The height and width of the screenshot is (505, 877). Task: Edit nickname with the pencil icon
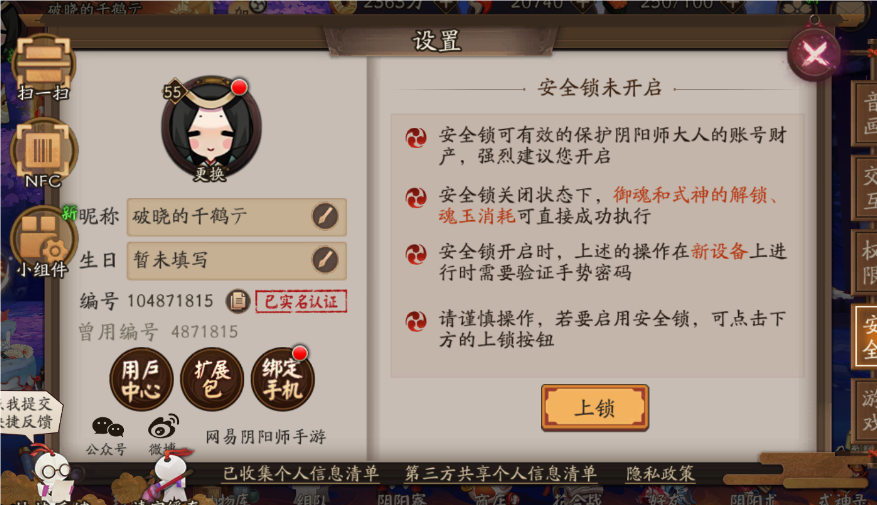[x=325, y=216]
